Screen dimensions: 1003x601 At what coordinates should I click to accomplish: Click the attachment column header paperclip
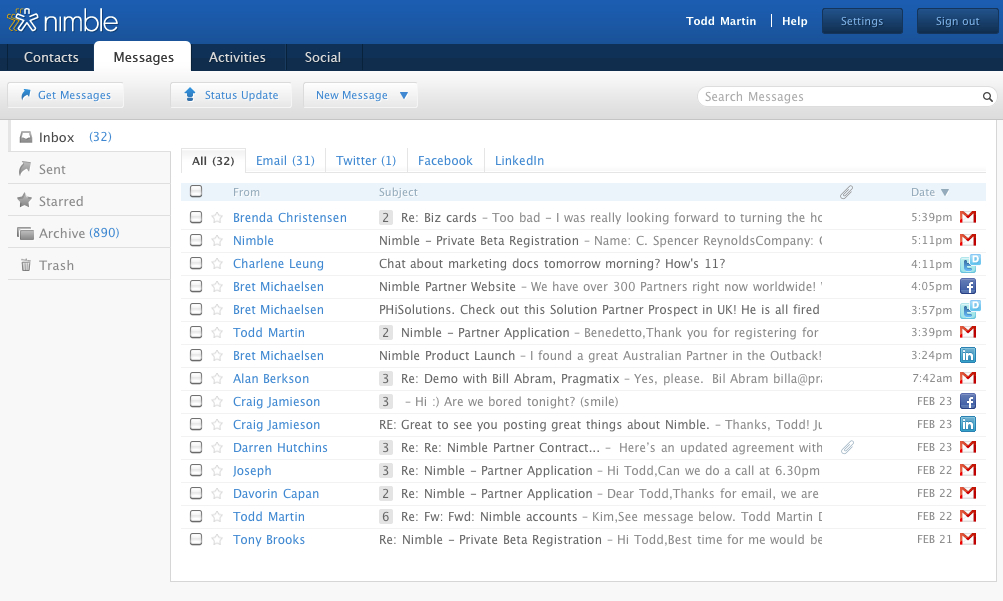846,192
